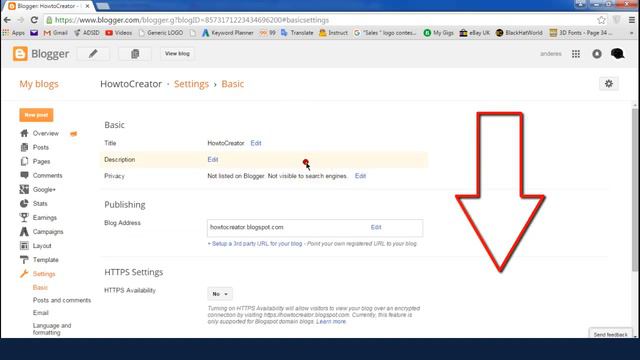Open the Chrome menu icon
The image size is (640, 360).
pos(632,20)
